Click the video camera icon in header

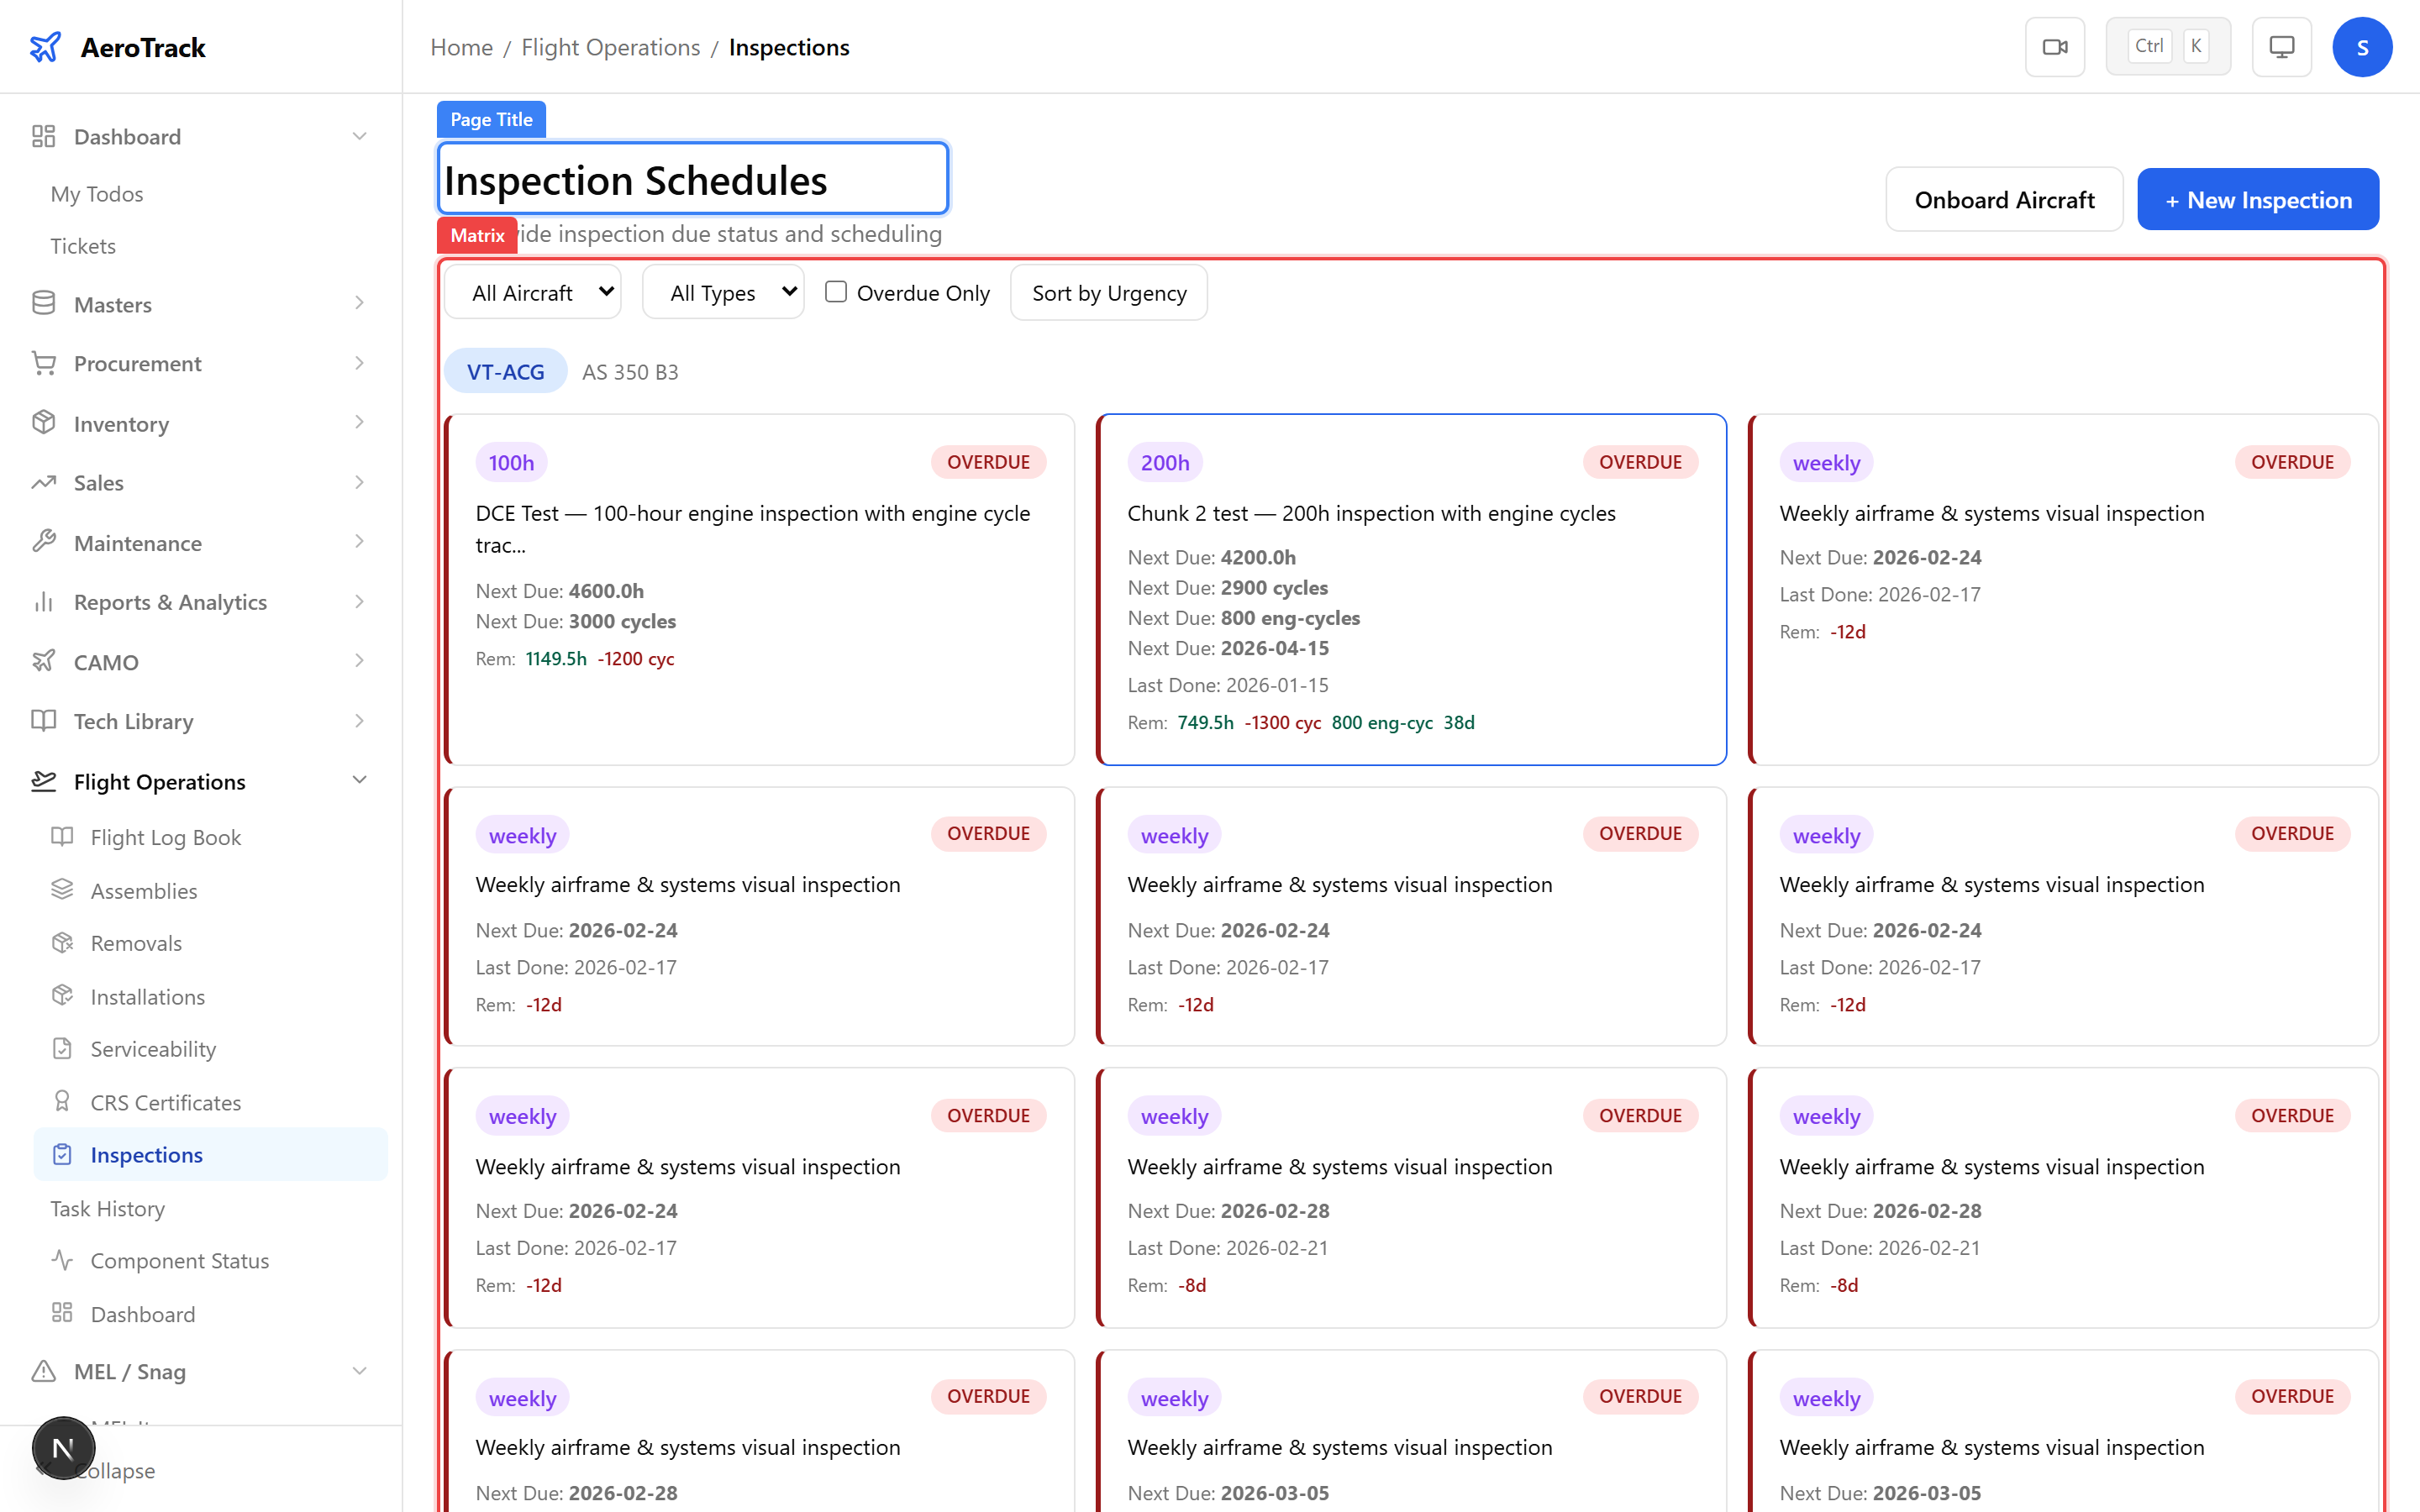[x=2054, y=47]
